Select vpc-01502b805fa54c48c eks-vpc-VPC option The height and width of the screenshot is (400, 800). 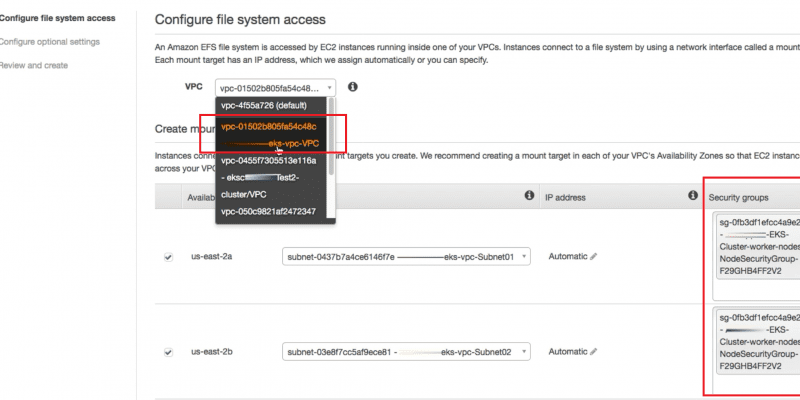(x=270, y=135)
